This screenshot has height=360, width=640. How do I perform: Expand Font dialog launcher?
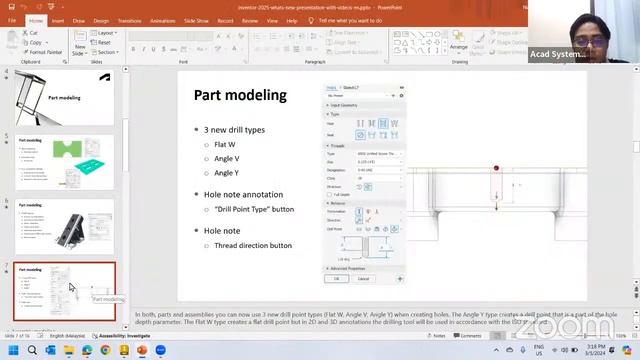tap(245, 62)
